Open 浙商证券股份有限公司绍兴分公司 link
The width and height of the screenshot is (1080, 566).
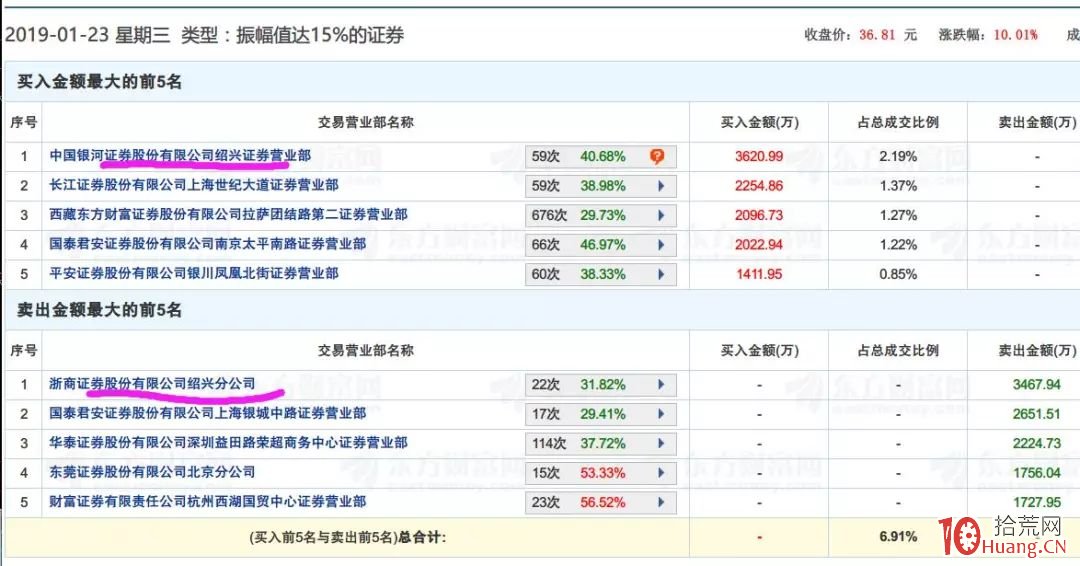pyautogui.click(x=152, y=384)
